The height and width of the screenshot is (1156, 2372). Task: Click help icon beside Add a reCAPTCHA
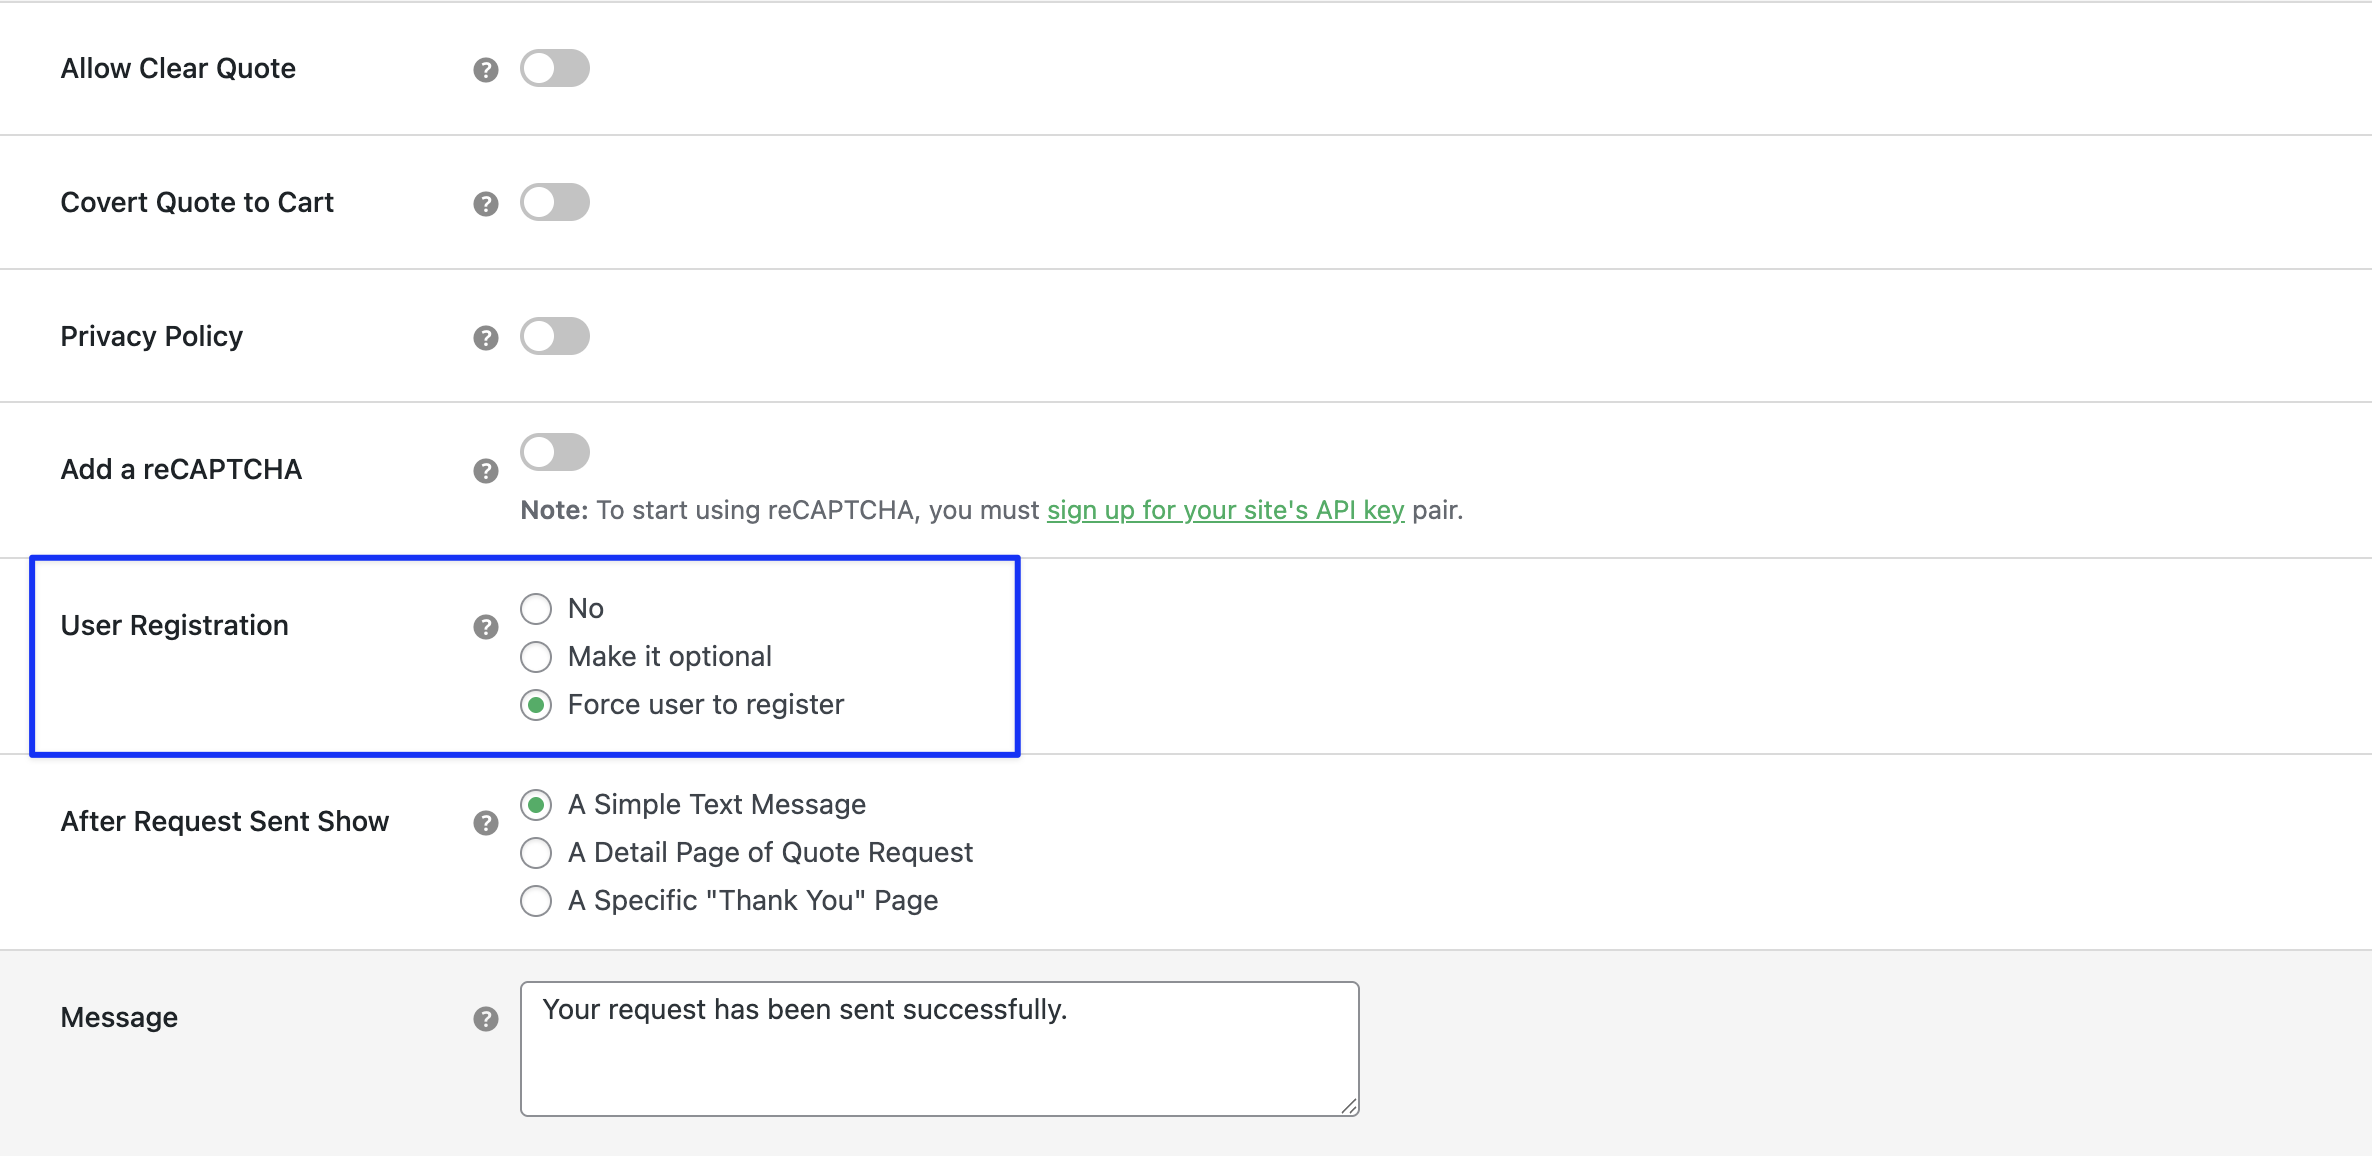click(486, 471)
